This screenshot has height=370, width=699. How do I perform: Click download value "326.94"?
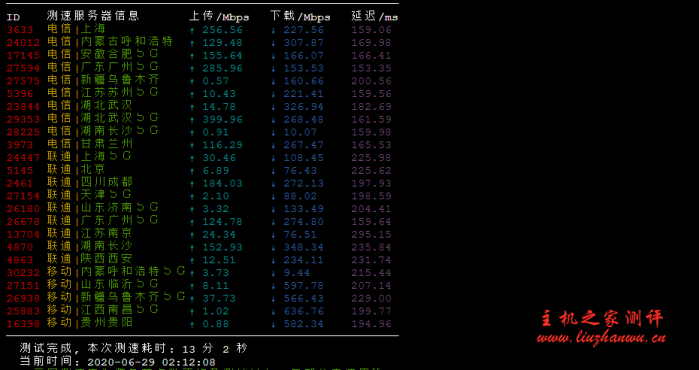[304, 107]
